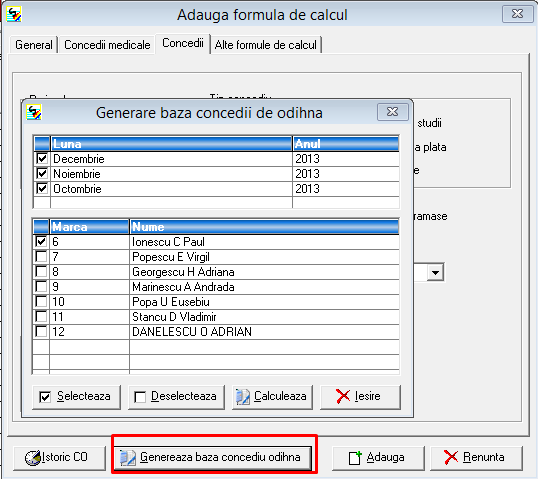The image size is (538, 479).
Task: Switch to the Concedii medicale tab
Action: click(107, 45)
